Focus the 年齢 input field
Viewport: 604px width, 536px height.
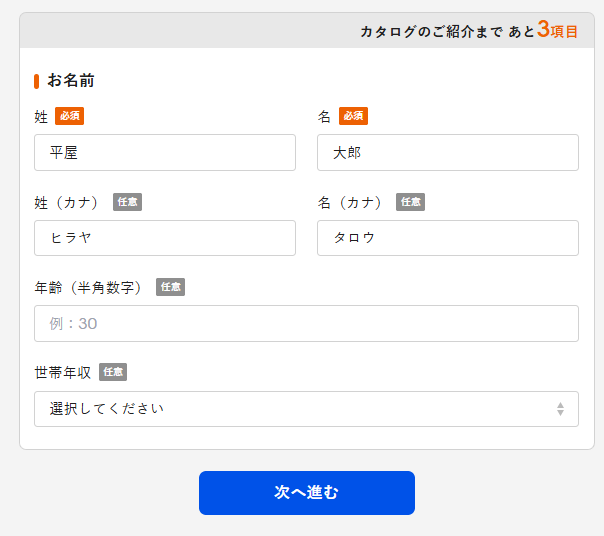(306, 324)
